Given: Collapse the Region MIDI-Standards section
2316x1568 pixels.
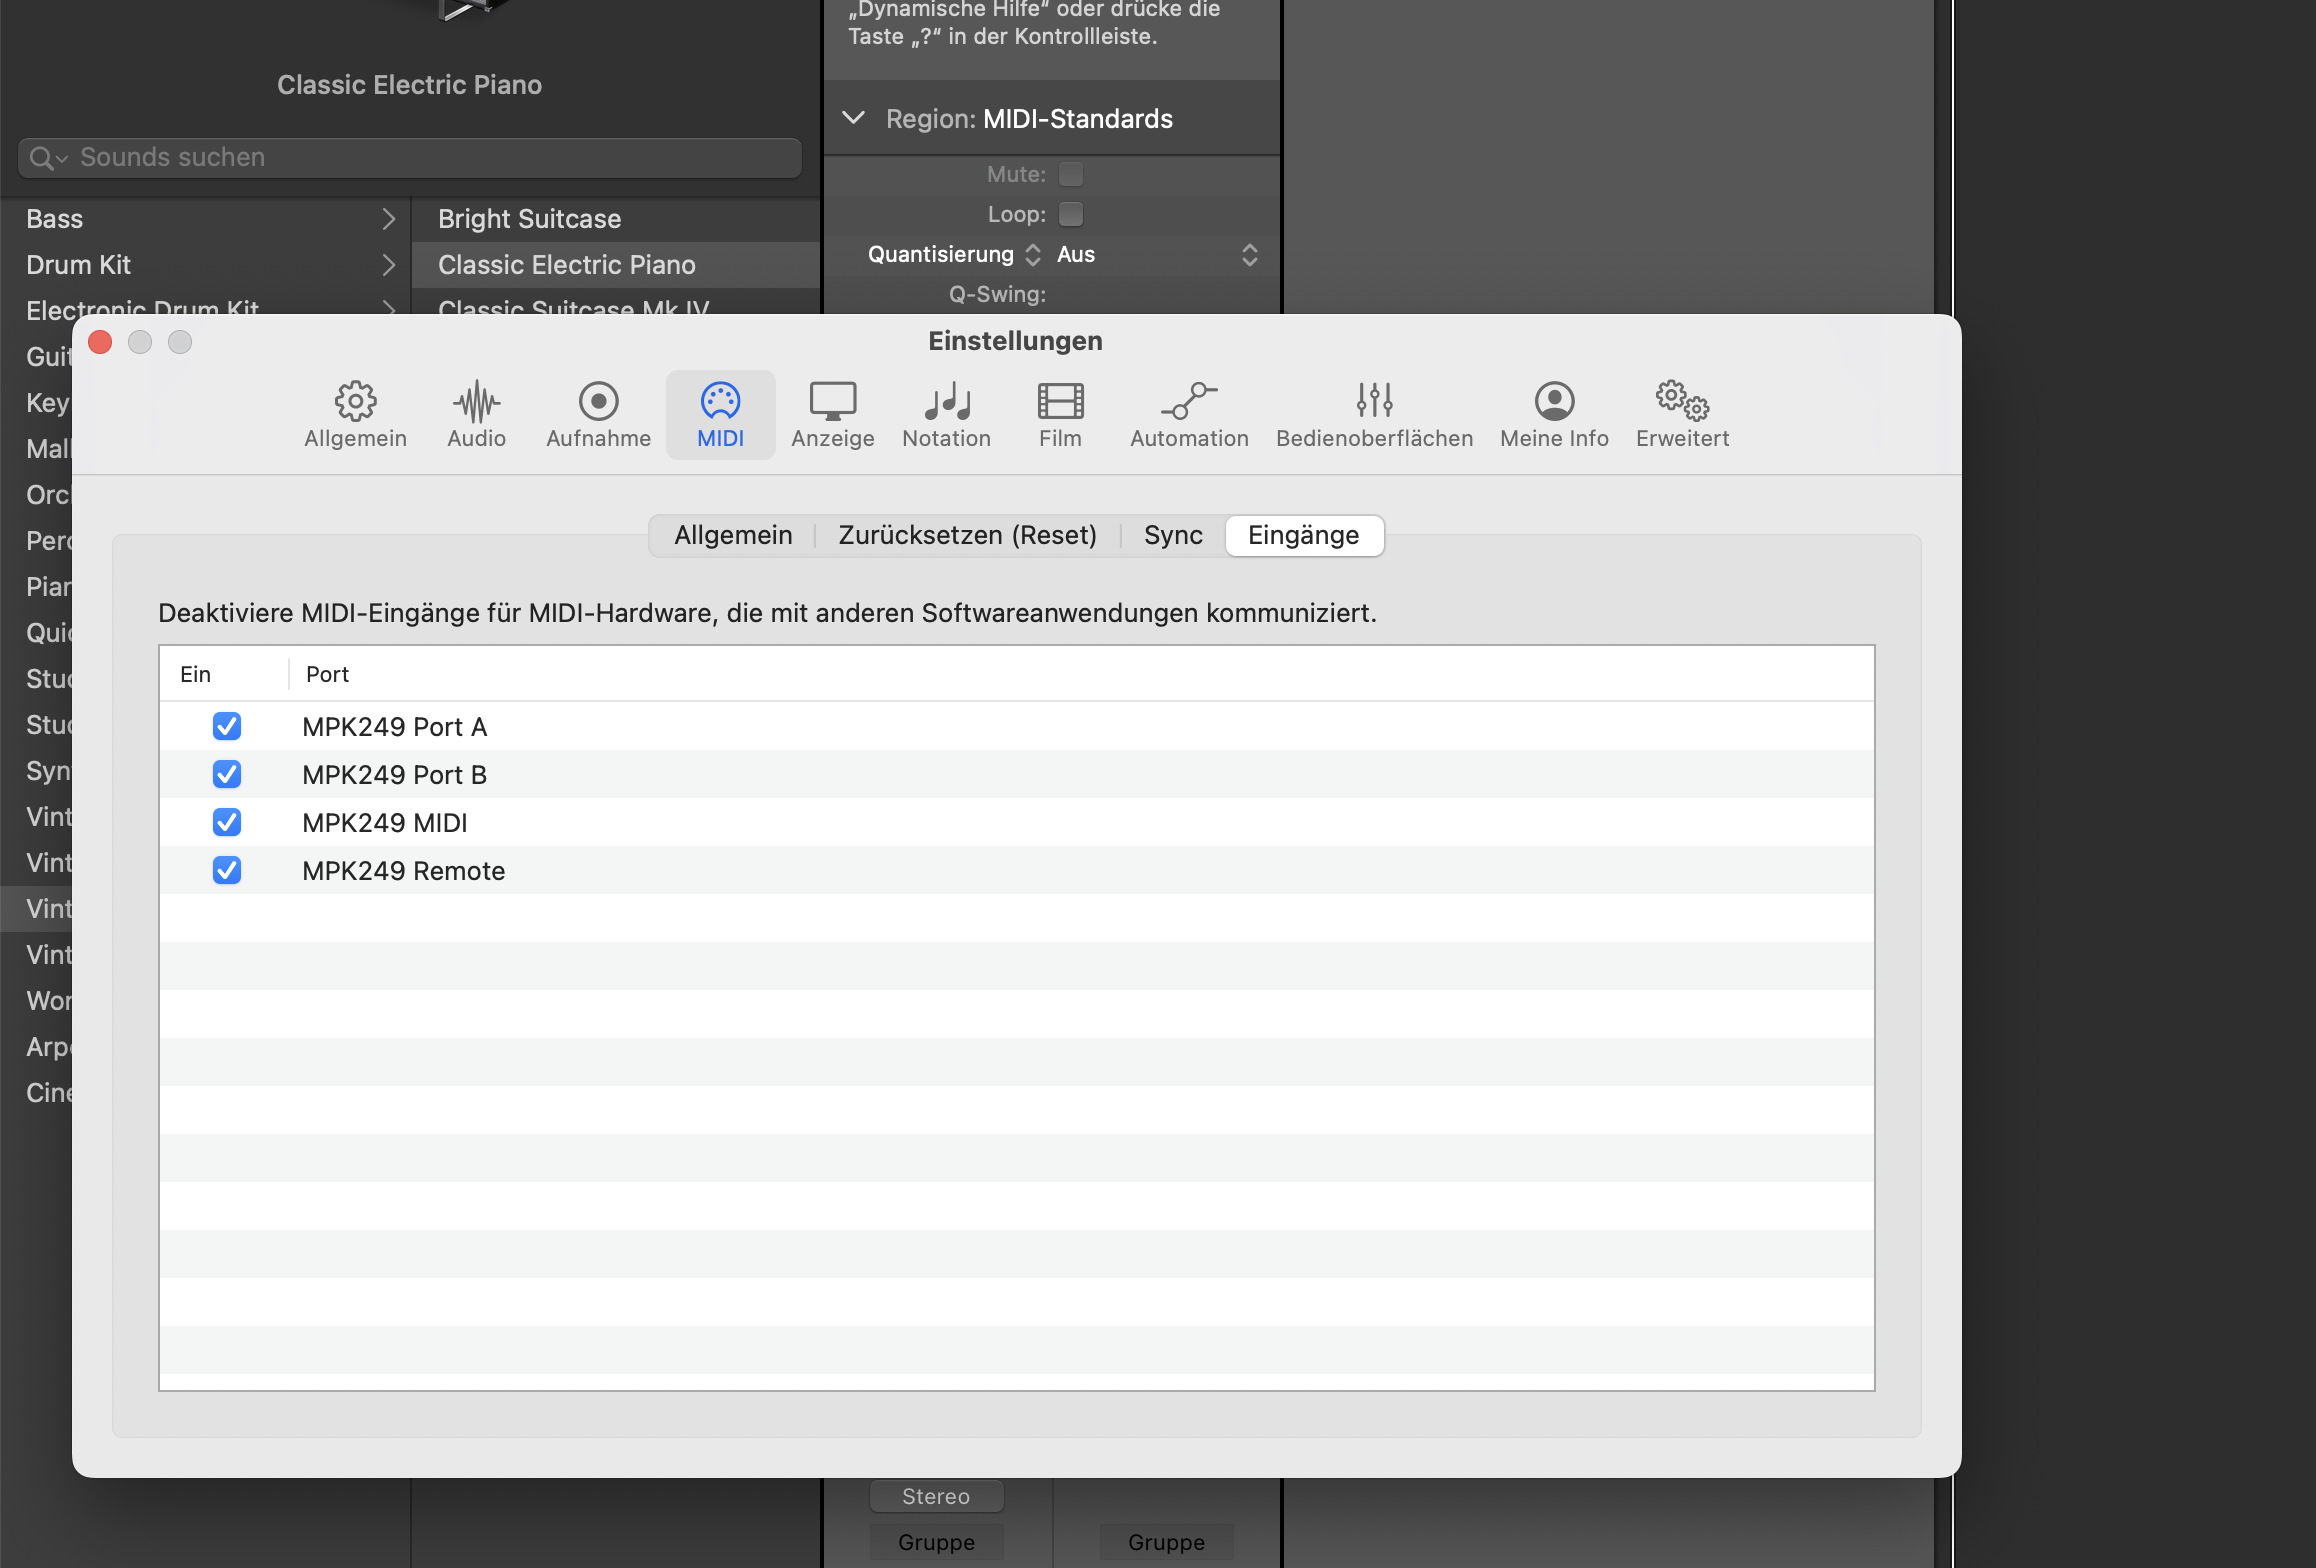Looking at the screenshot, I should tap(853, 118).
